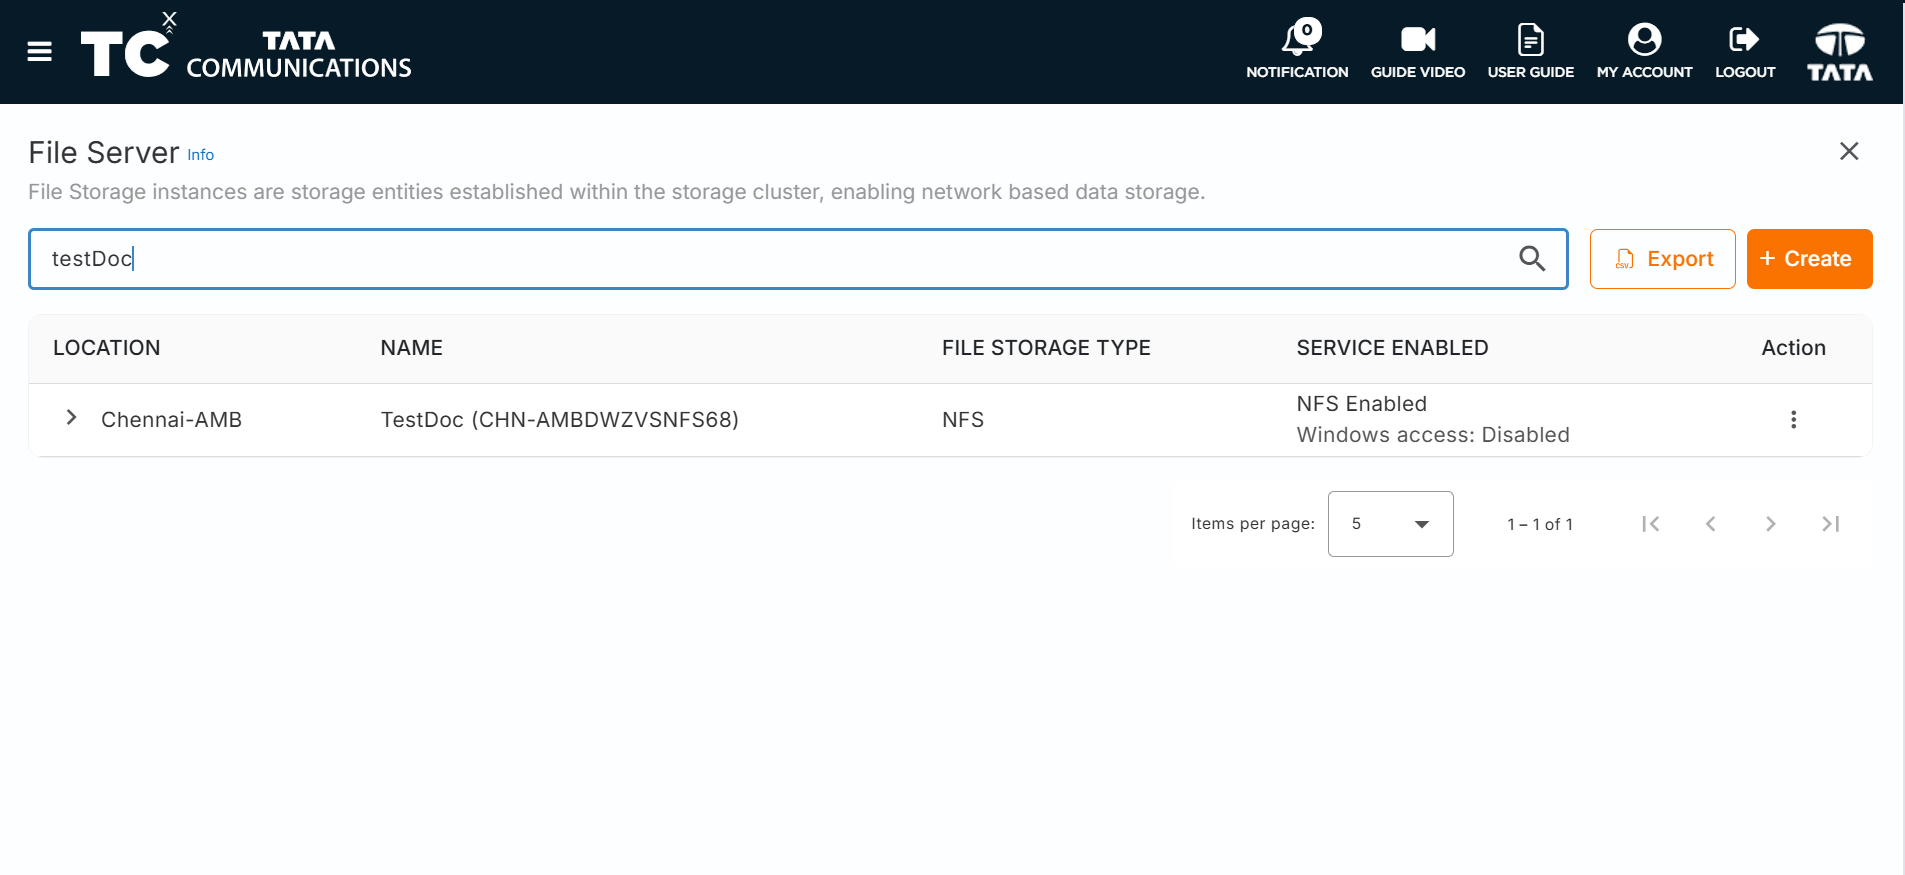Click the LOCATION column header
The height and width of the screenshot is (875, 1905).
(x=107, y=348)
